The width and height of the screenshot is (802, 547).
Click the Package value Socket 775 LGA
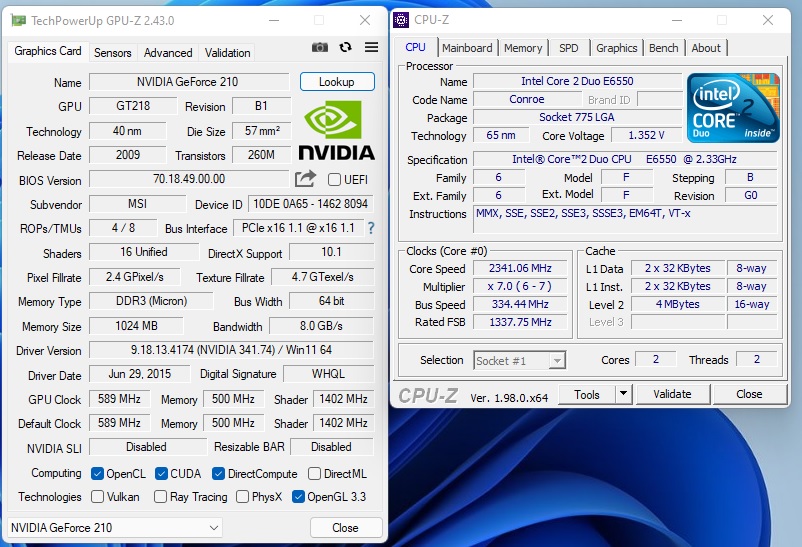577,117
